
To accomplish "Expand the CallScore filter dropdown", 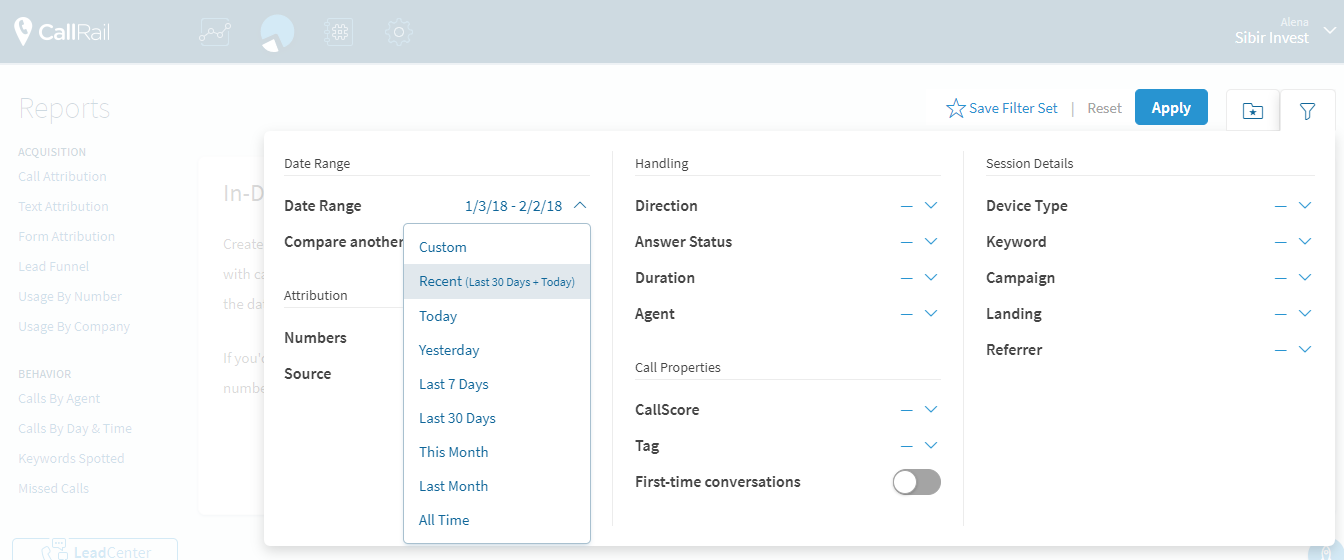I will [x=930, y=410].
